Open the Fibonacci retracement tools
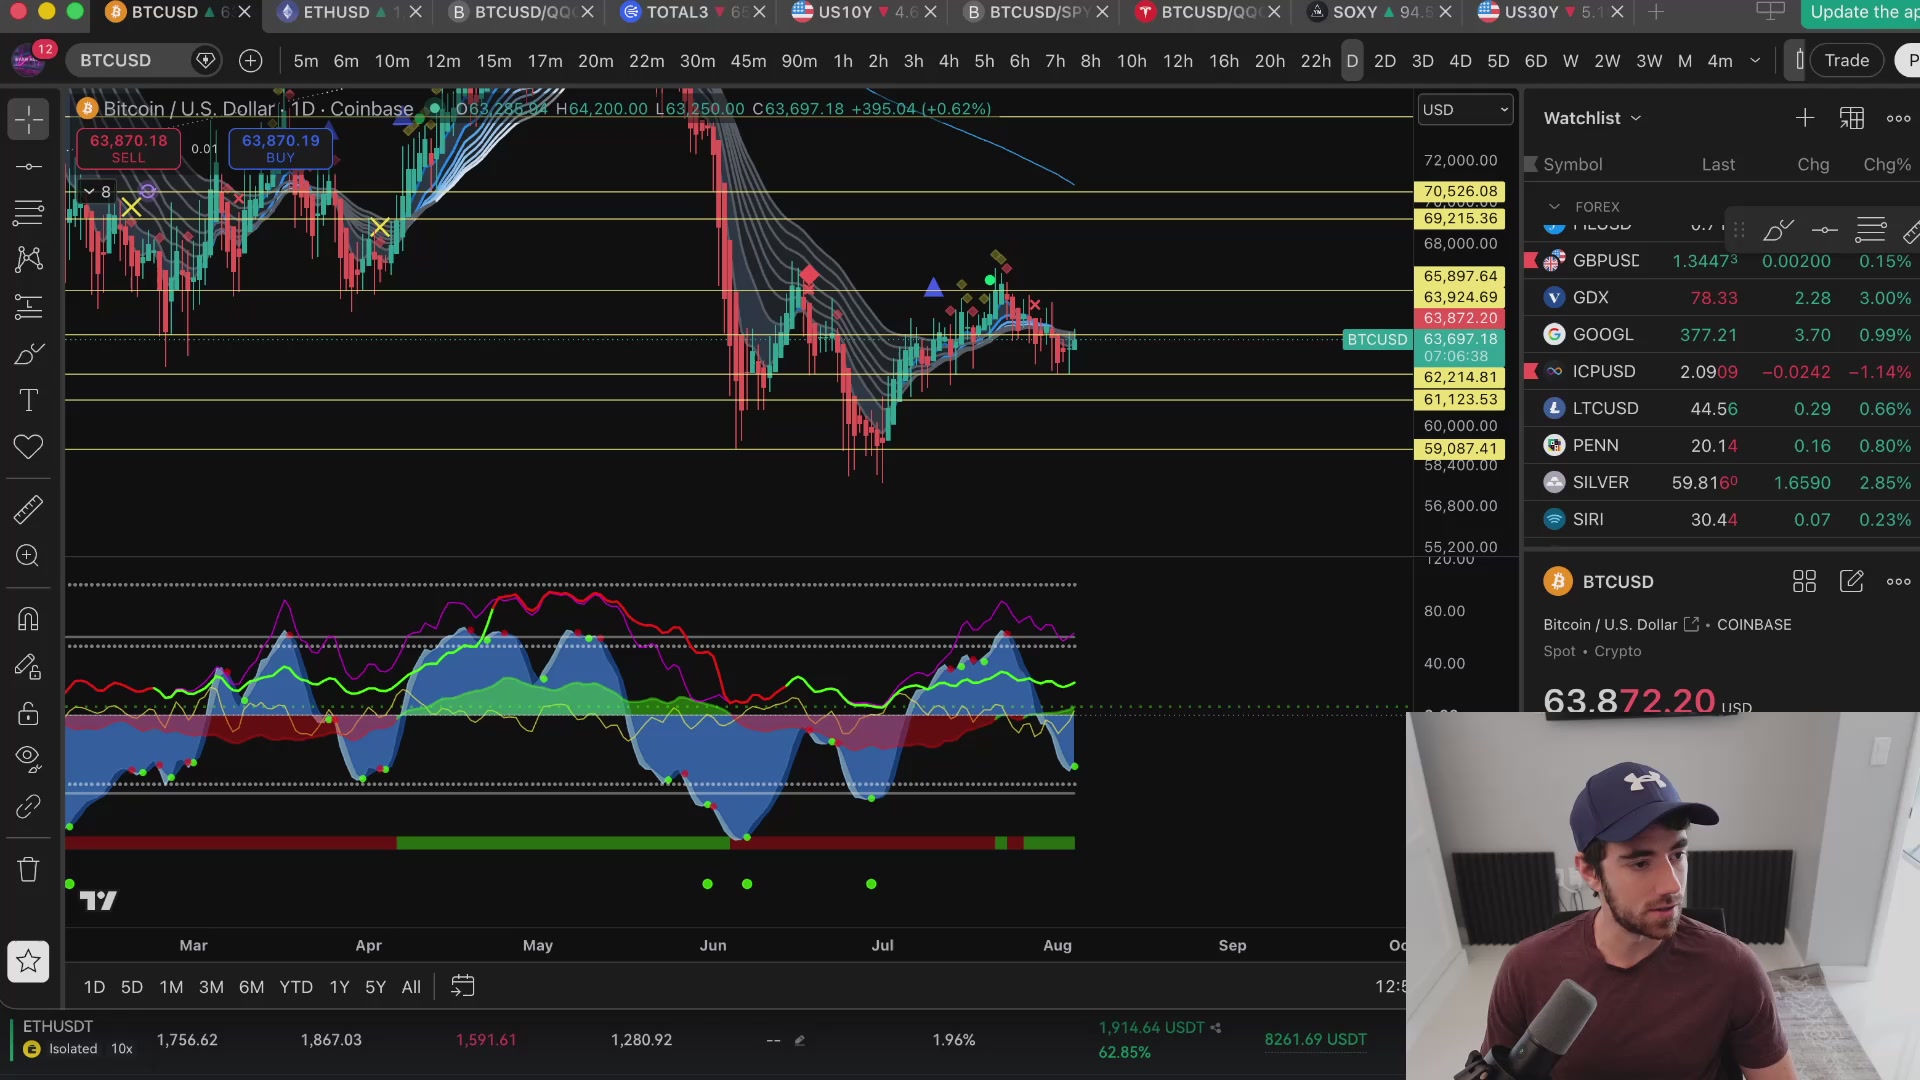 pyautogui.click(x=28, y=212)
